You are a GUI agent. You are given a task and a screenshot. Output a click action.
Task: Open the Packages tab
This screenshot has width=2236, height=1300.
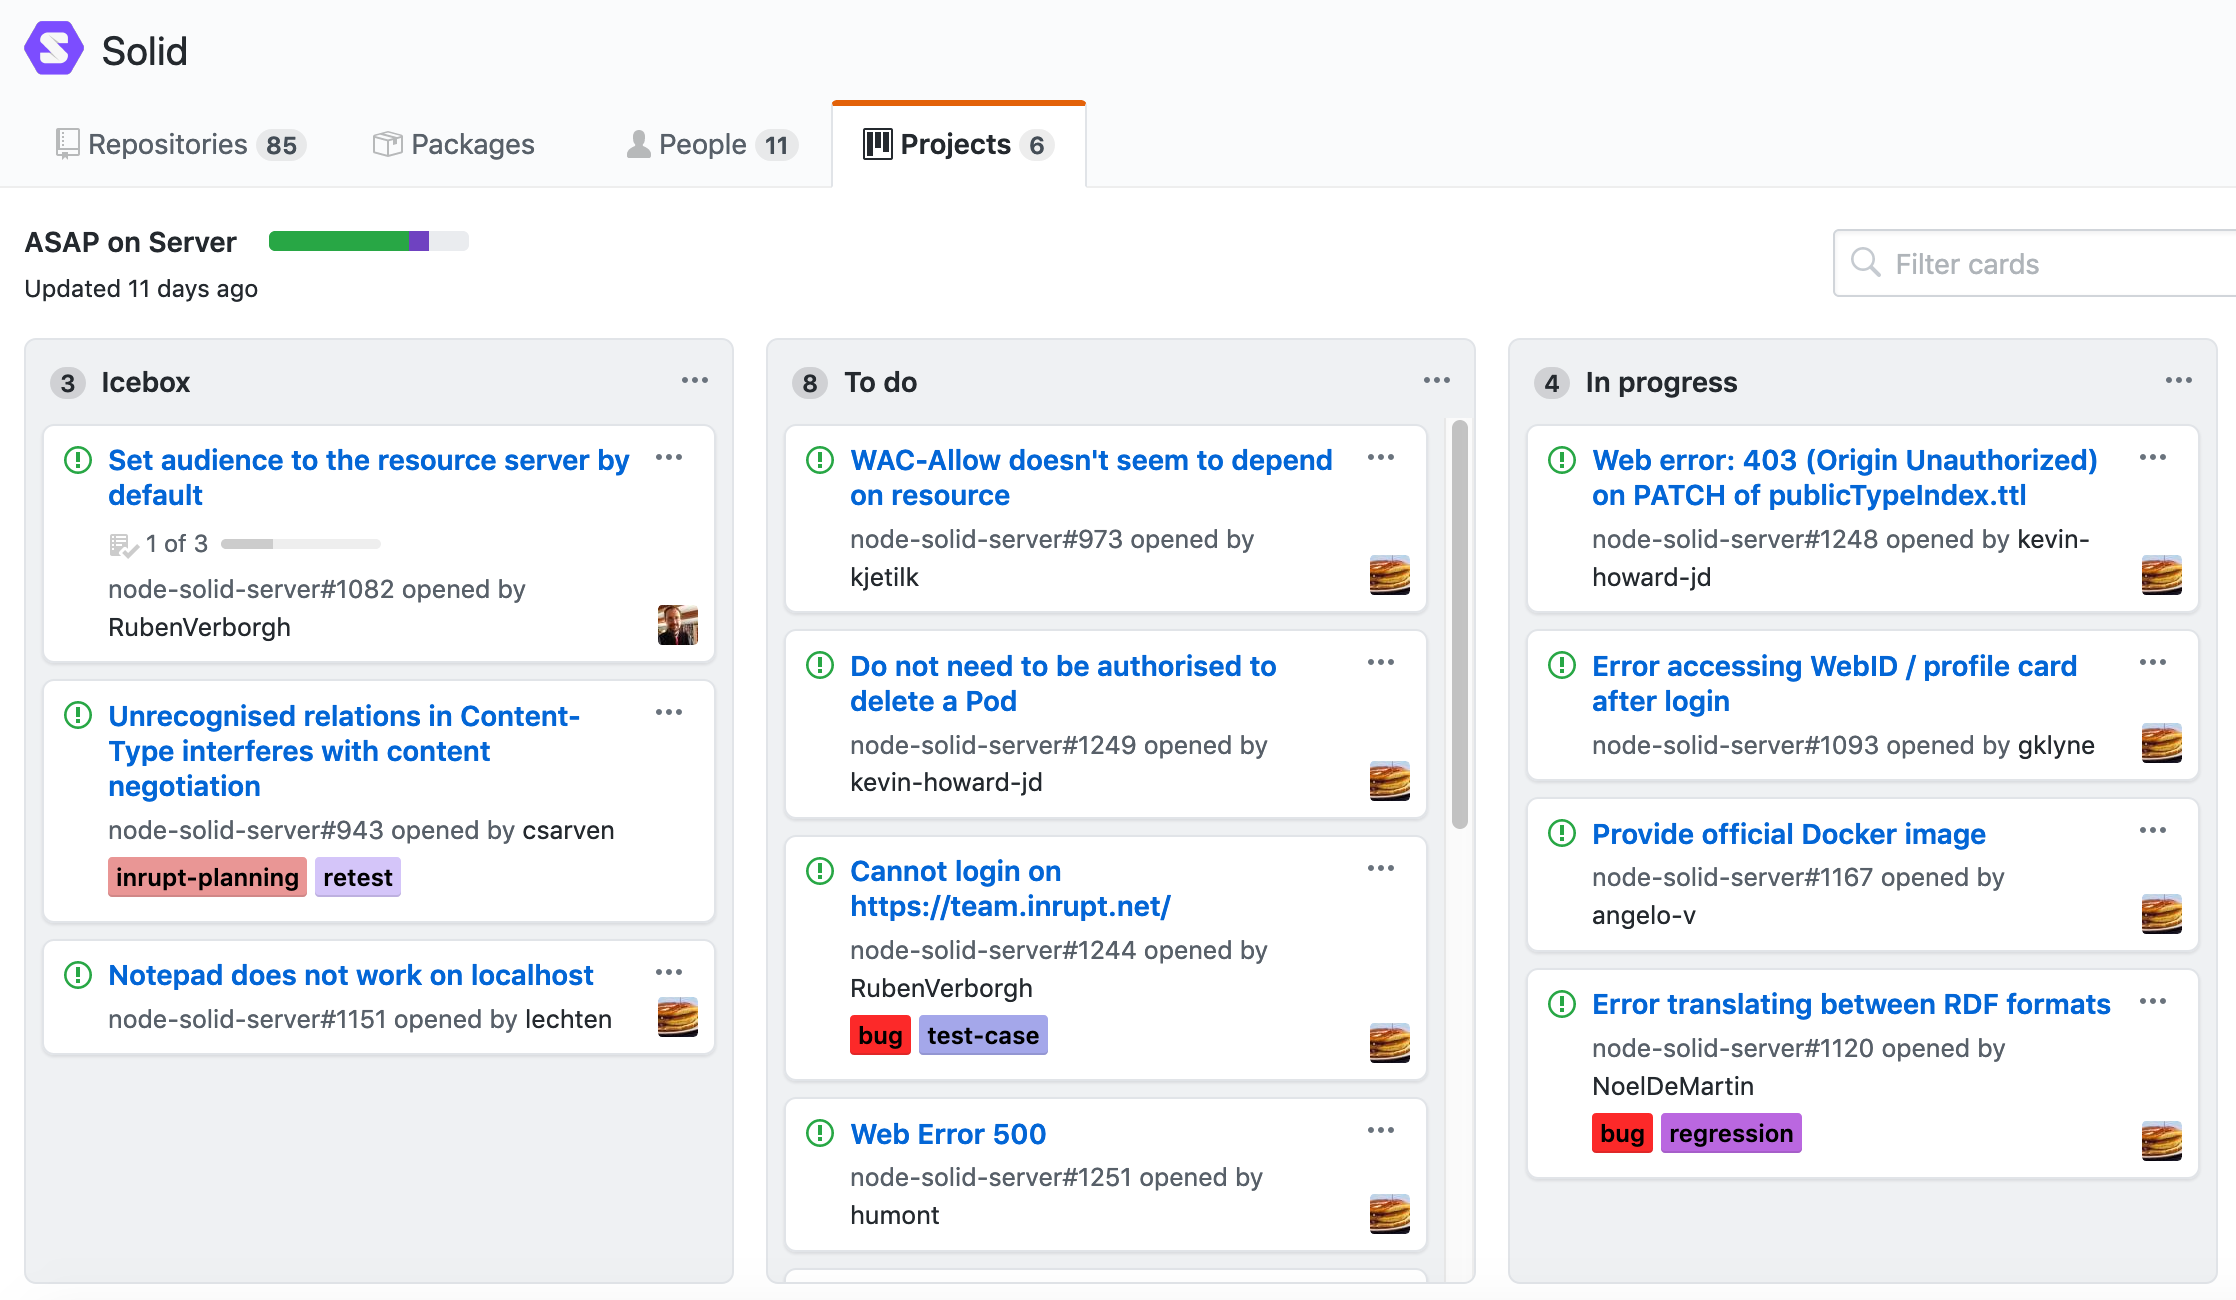pyautogui.click(x=453, y=144)
